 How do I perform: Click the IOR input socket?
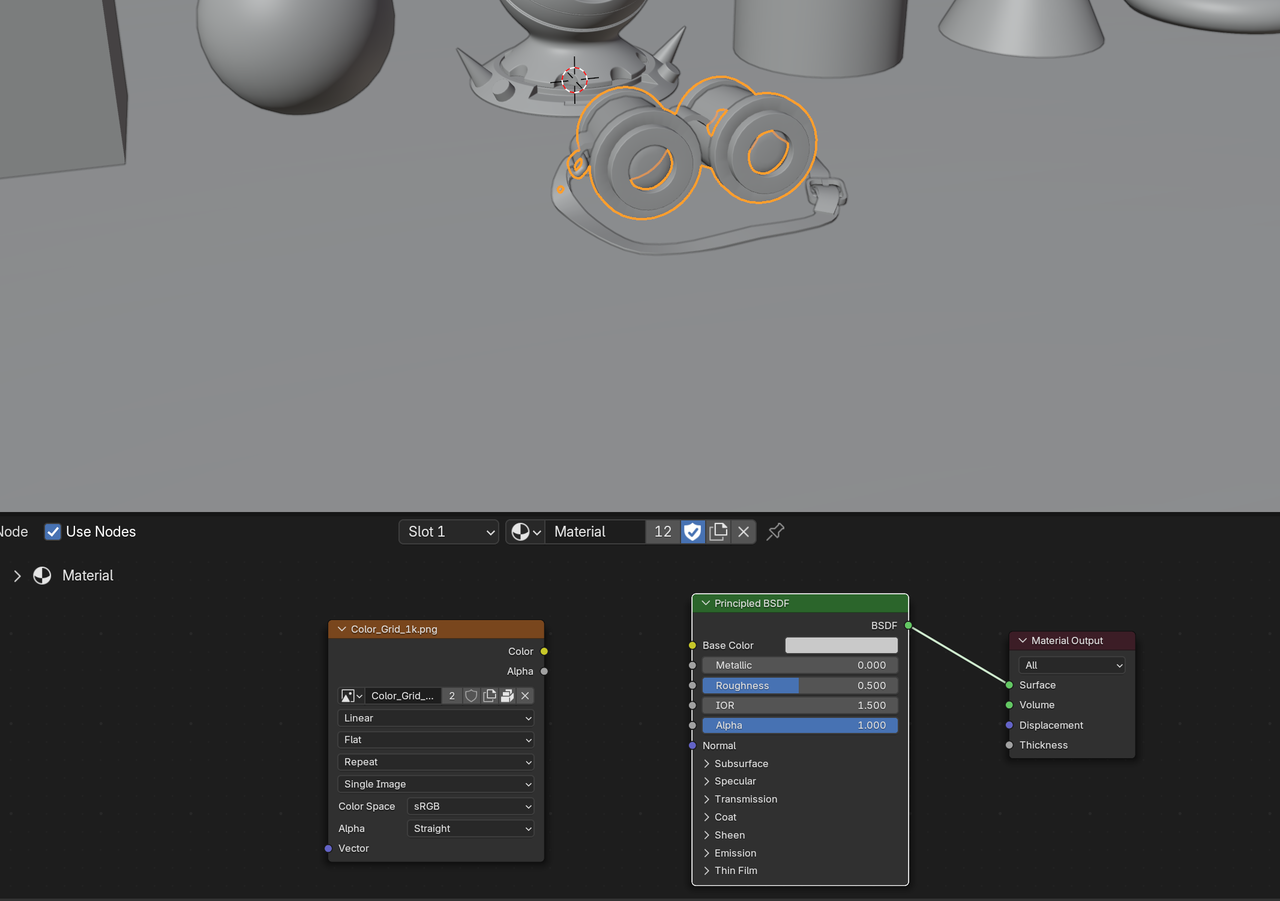692,705
